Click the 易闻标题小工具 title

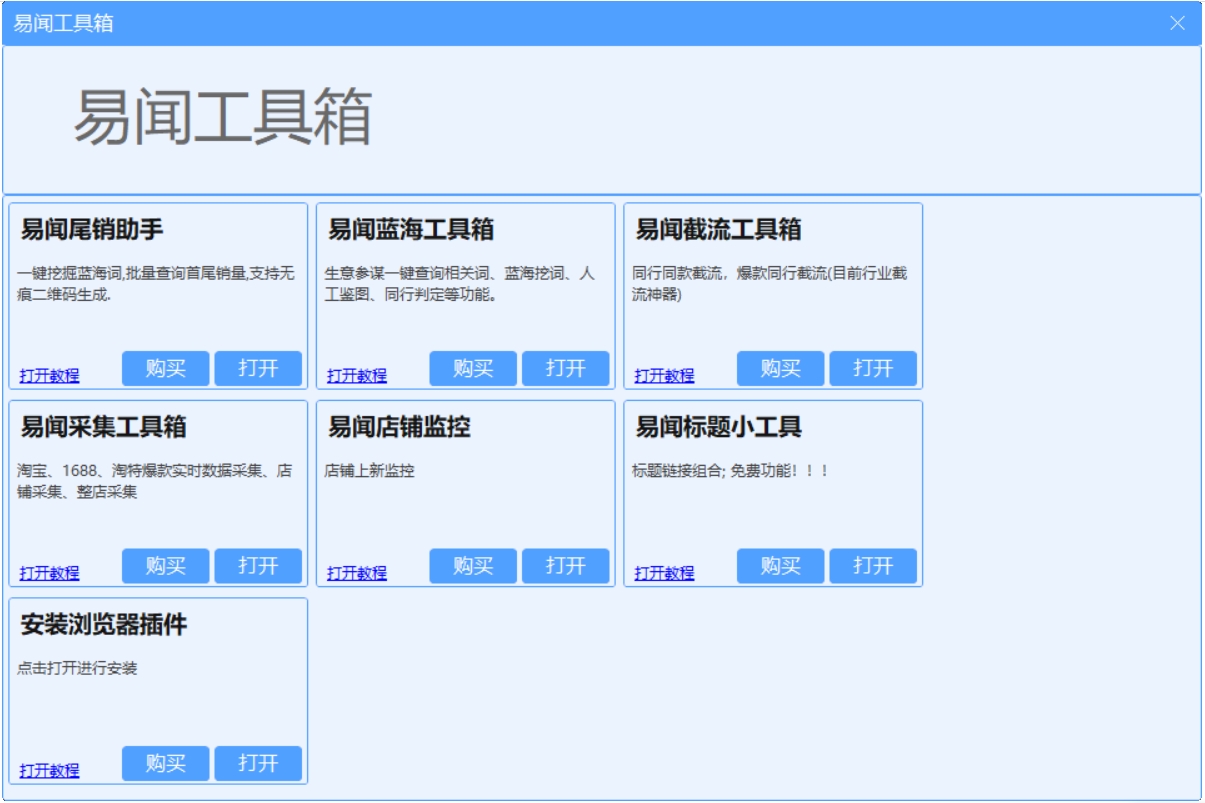[x=719, y=428]
